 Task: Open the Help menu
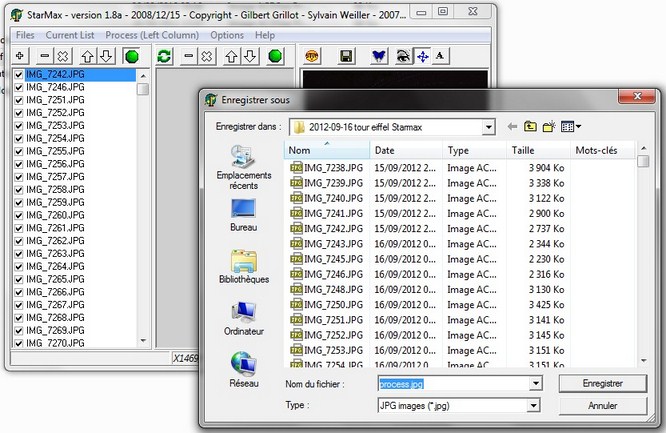tap(265, 35)
